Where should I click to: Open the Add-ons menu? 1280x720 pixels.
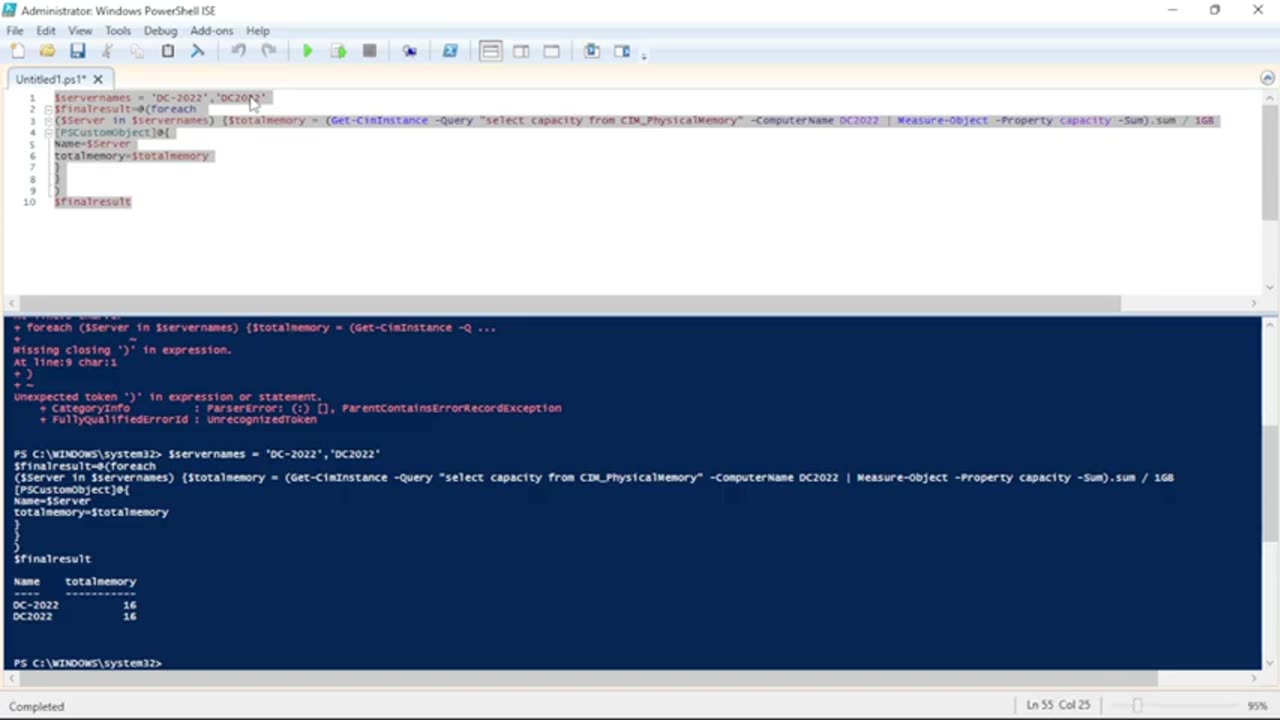[x=211, y=31]
